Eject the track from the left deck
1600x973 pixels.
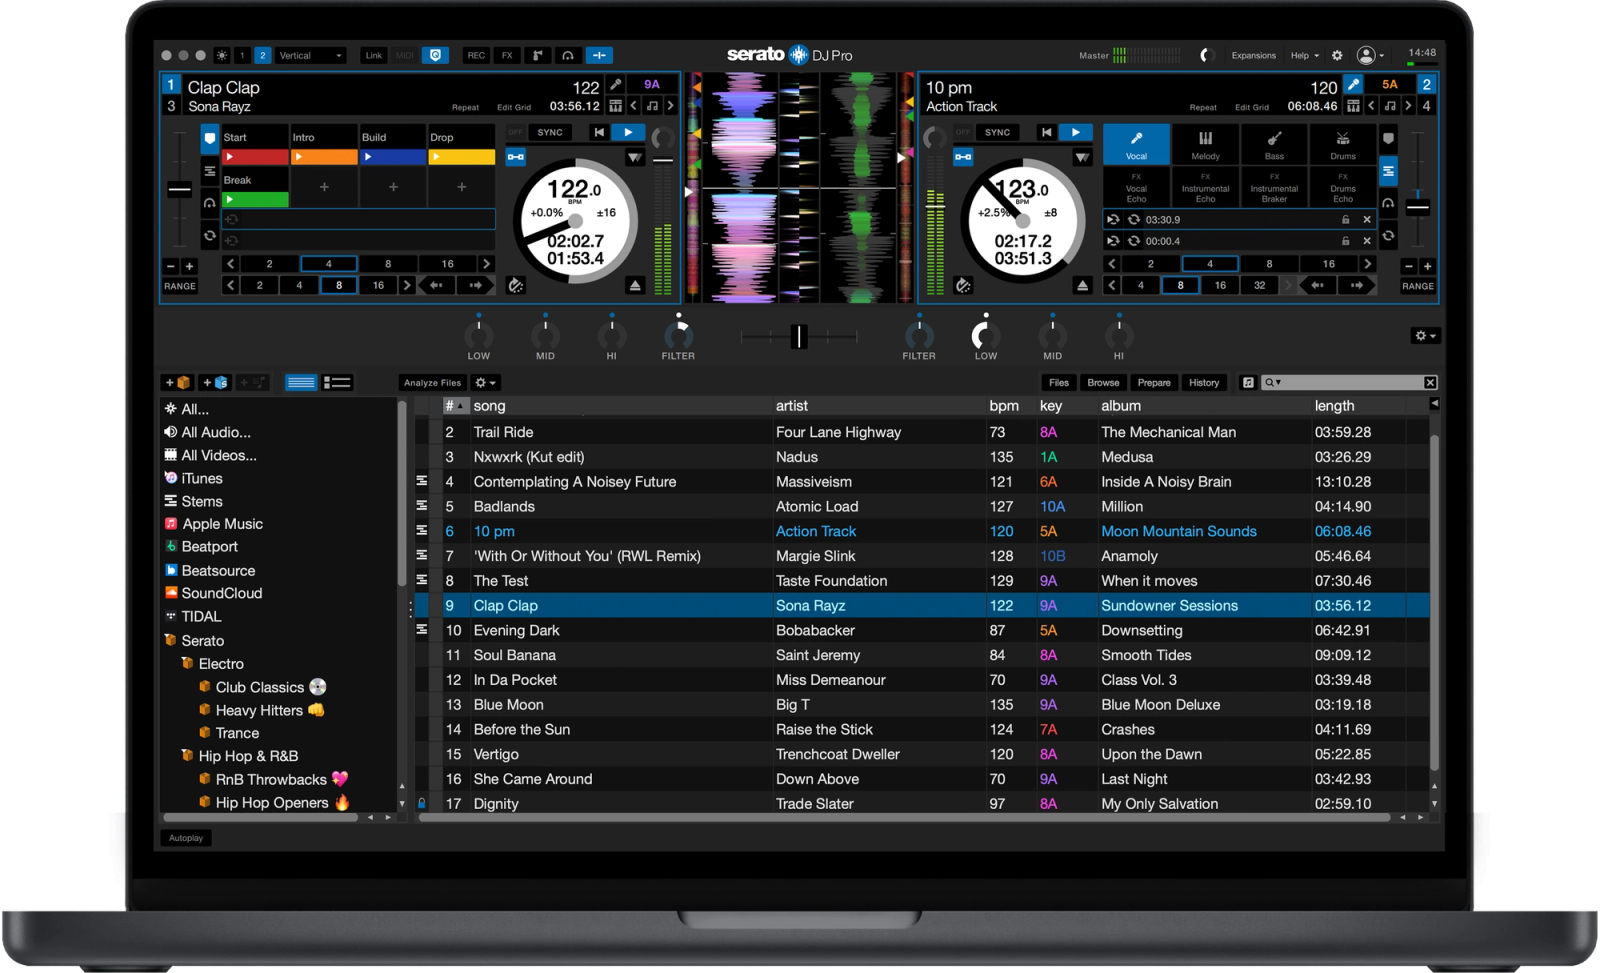tap(635, 286)
